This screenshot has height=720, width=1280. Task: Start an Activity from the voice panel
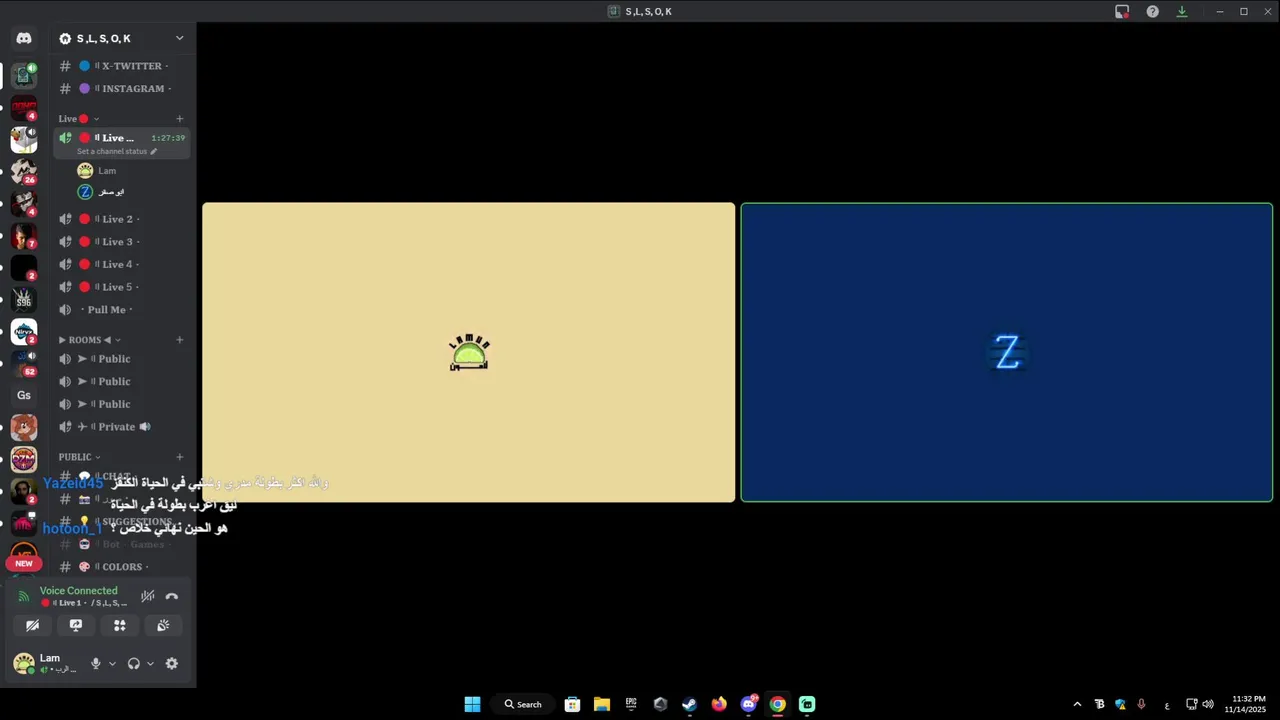pos(119,625)
